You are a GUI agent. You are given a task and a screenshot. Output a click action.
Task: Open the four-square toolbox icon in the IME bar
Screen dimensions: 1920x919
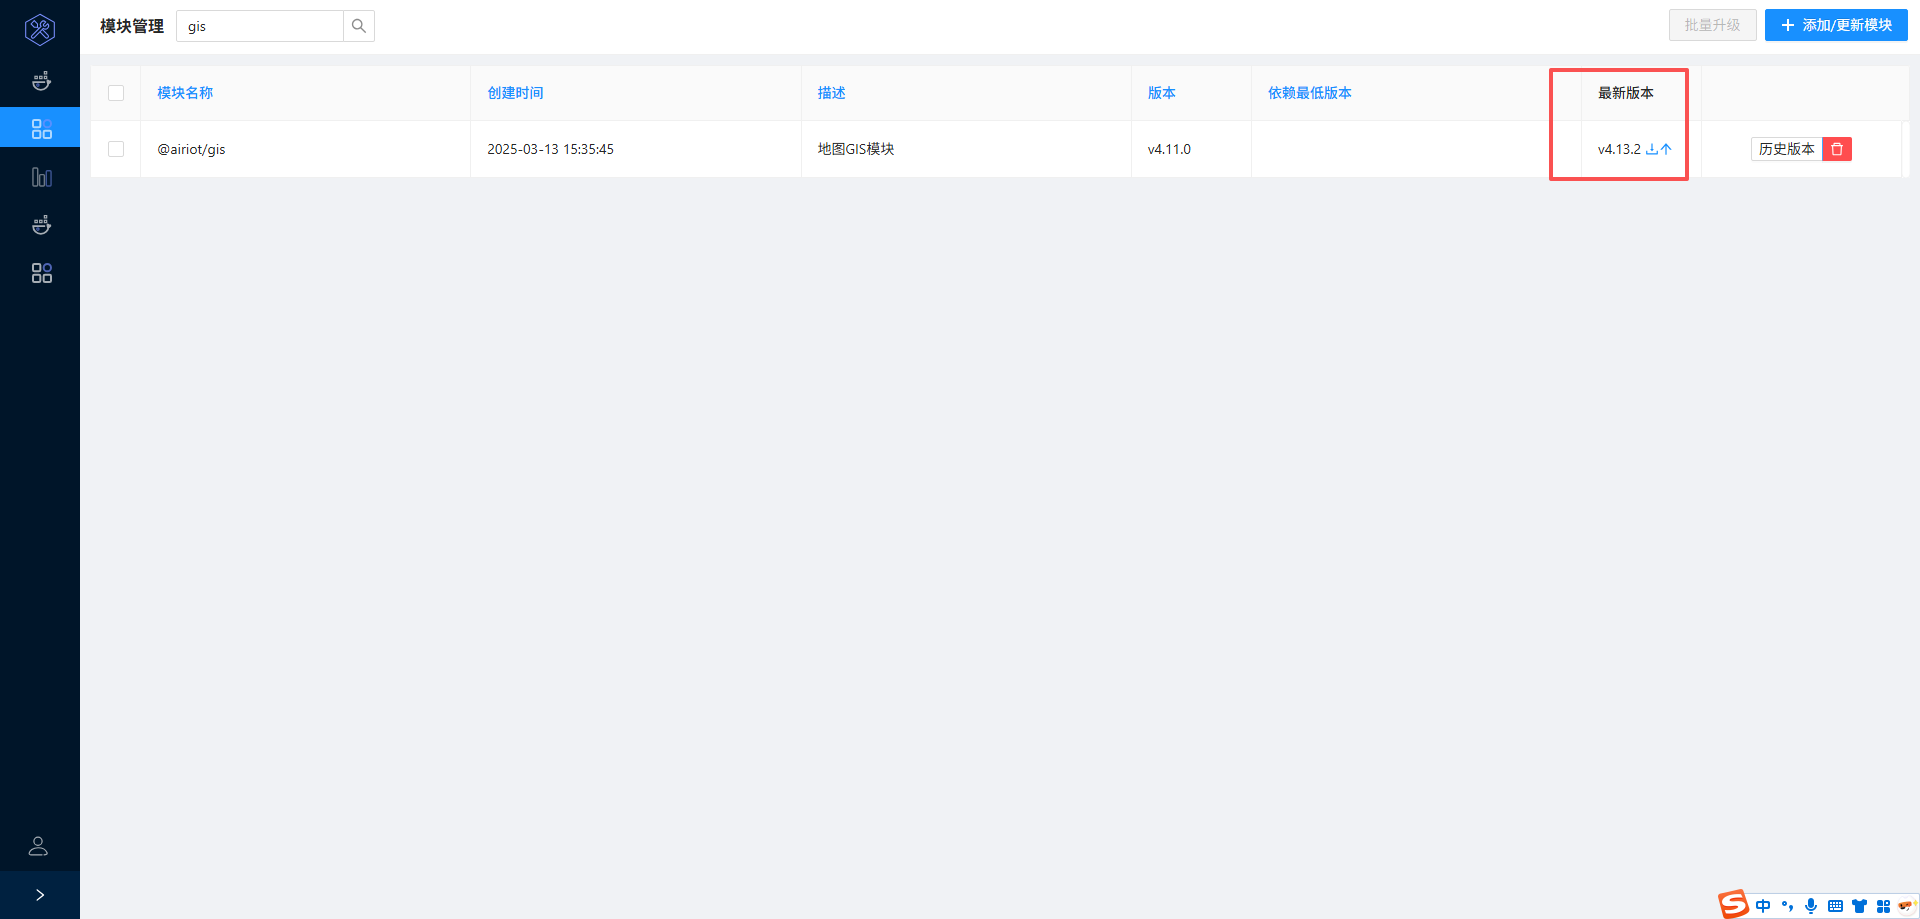[x=1883, y=906]
